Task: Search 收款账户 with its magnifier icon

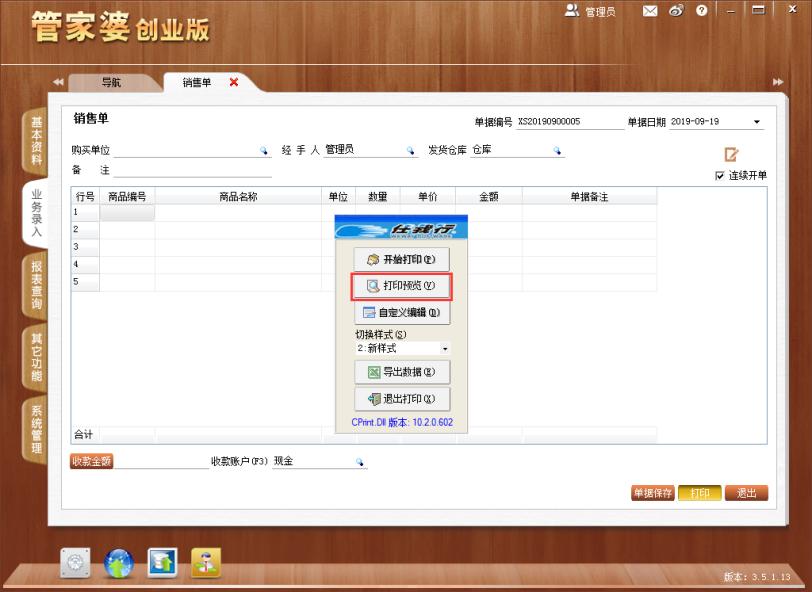Action: [360, 463]
